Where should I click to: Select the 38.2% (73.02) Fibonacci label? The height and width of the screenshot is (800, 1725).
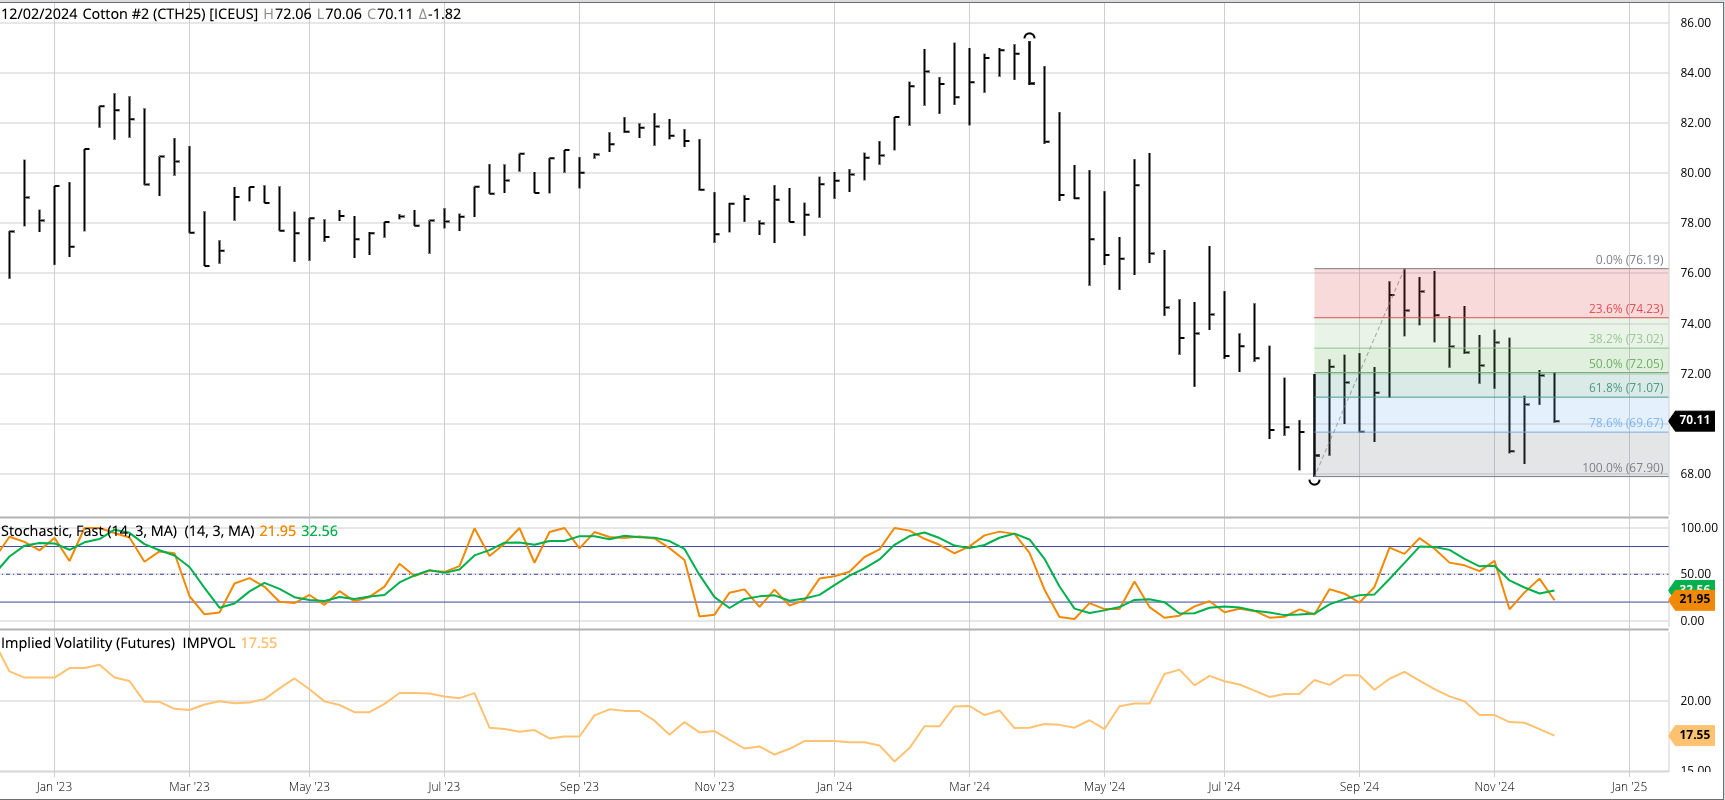[1626, 339]
